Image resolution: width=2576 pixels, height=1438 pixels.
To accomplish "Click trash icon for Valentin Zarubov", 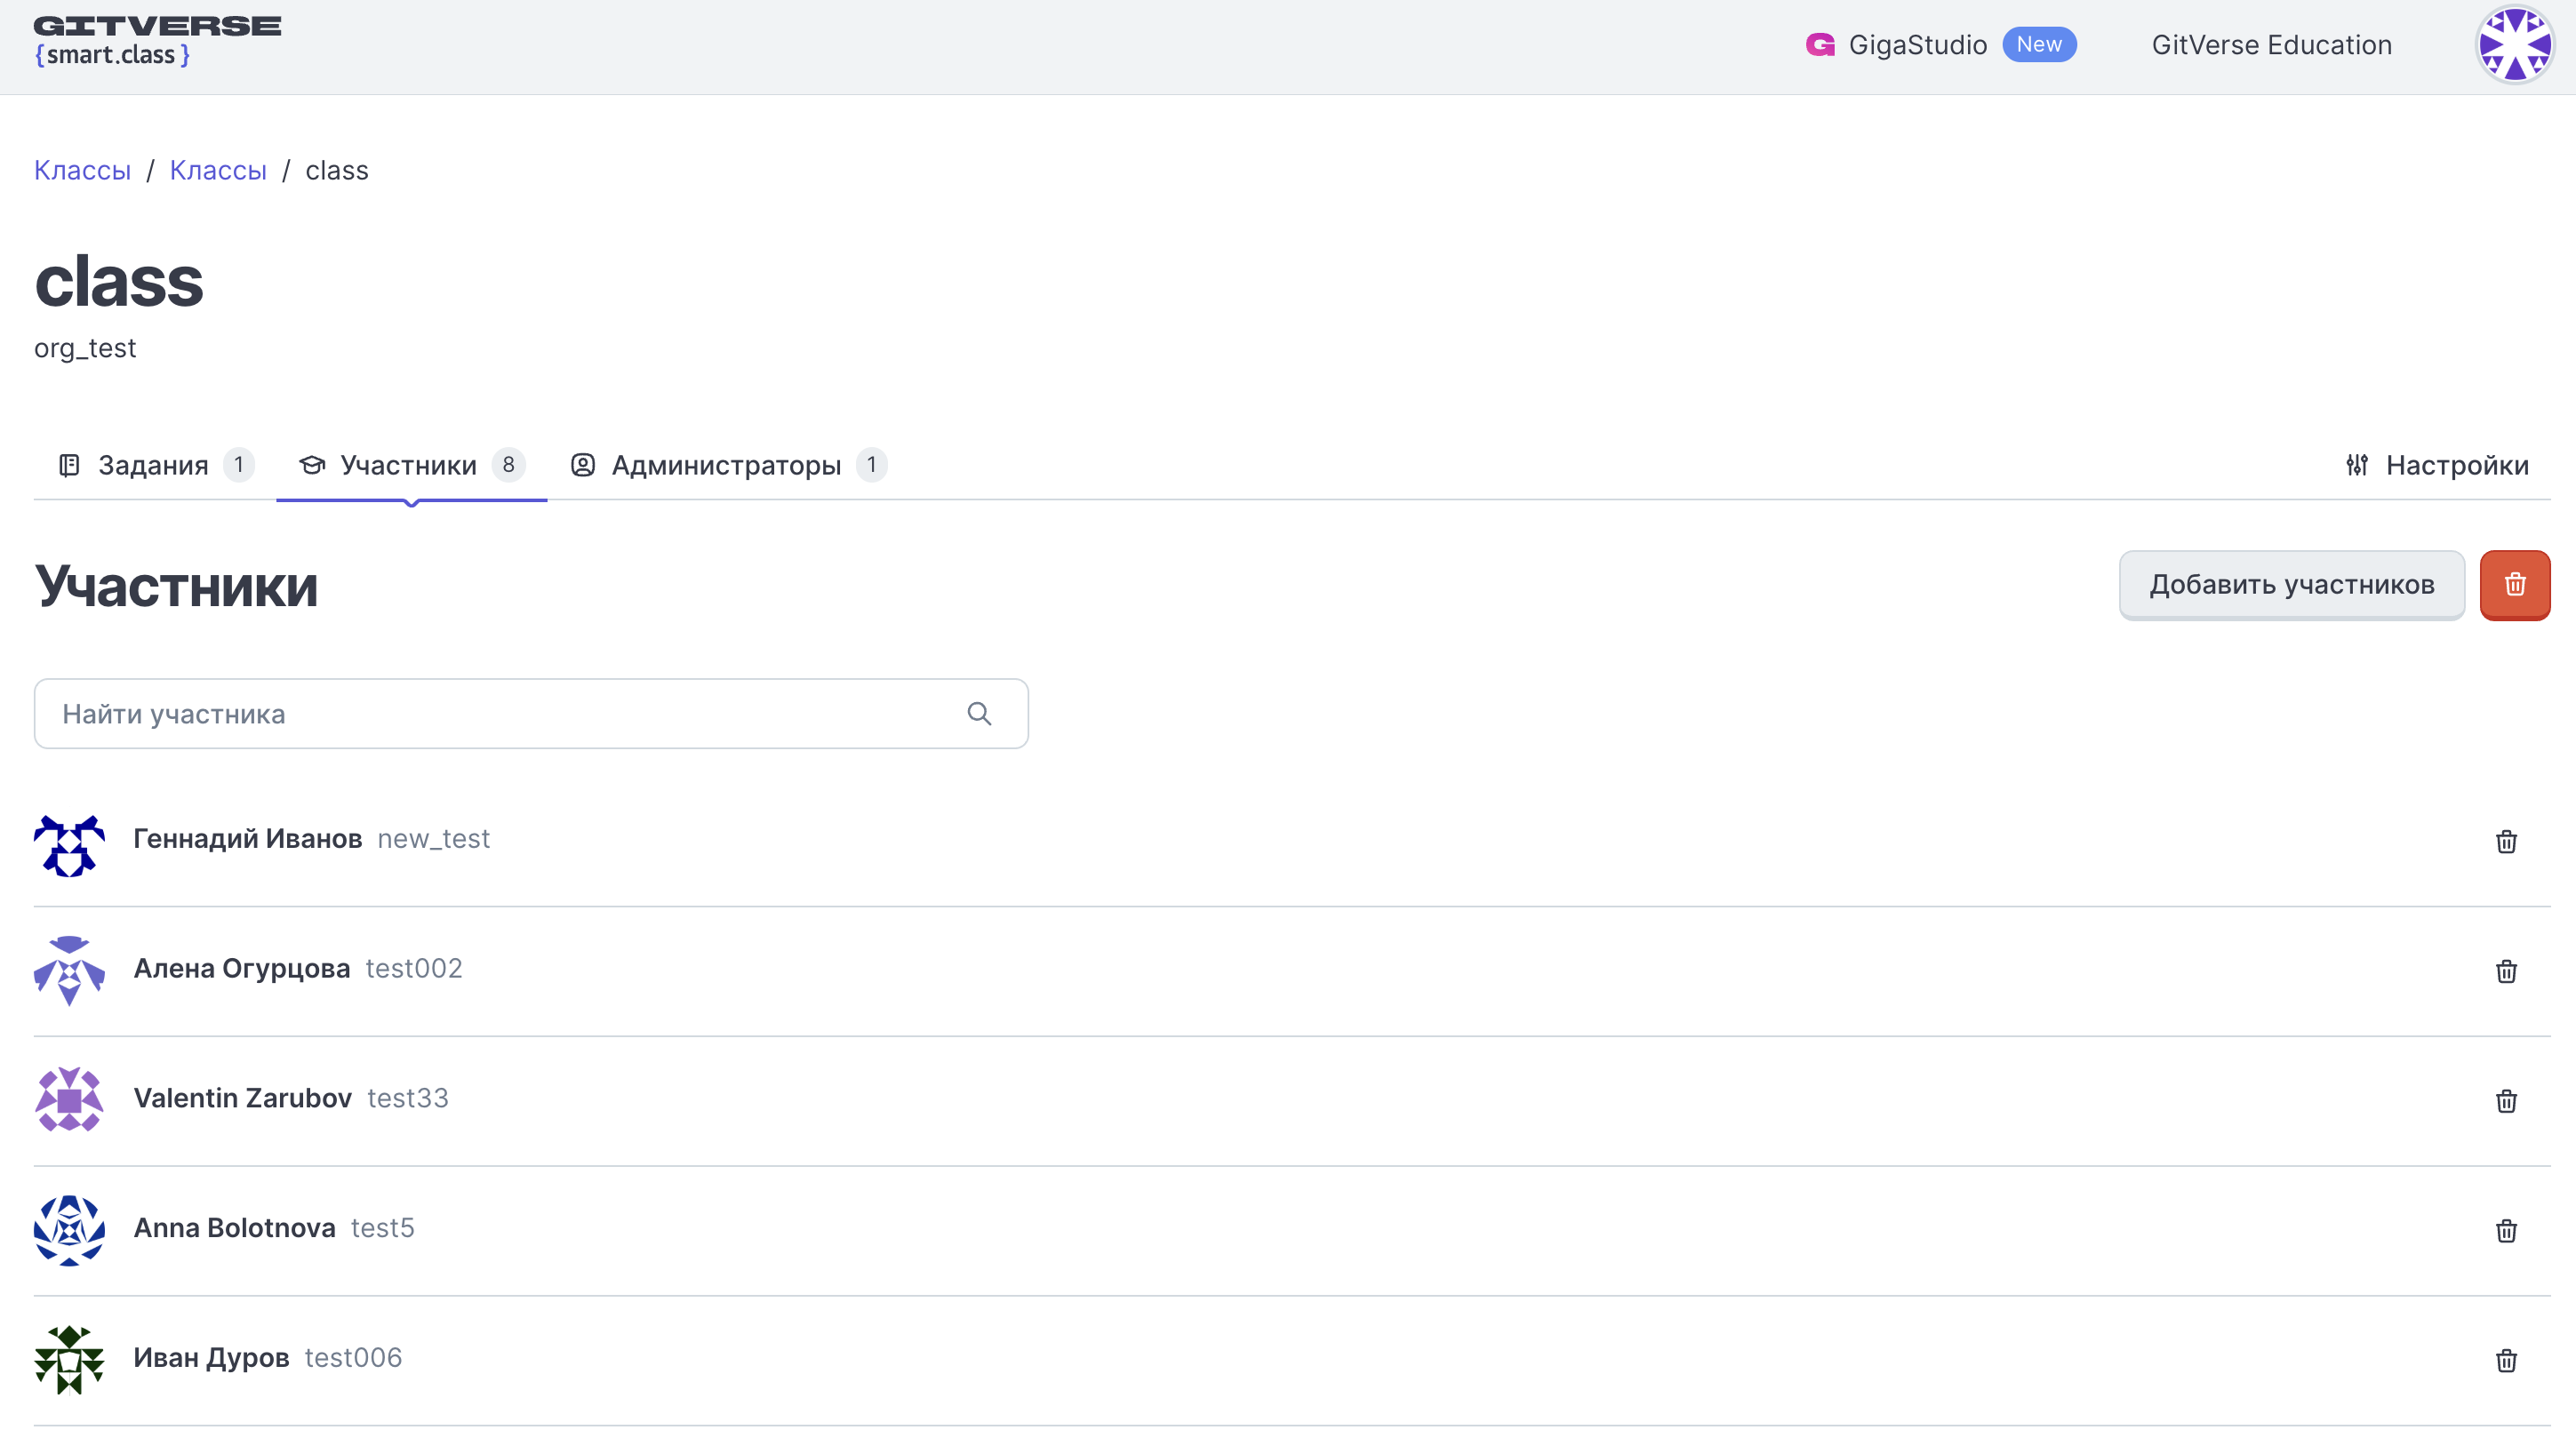I will click(2505, 1101).
